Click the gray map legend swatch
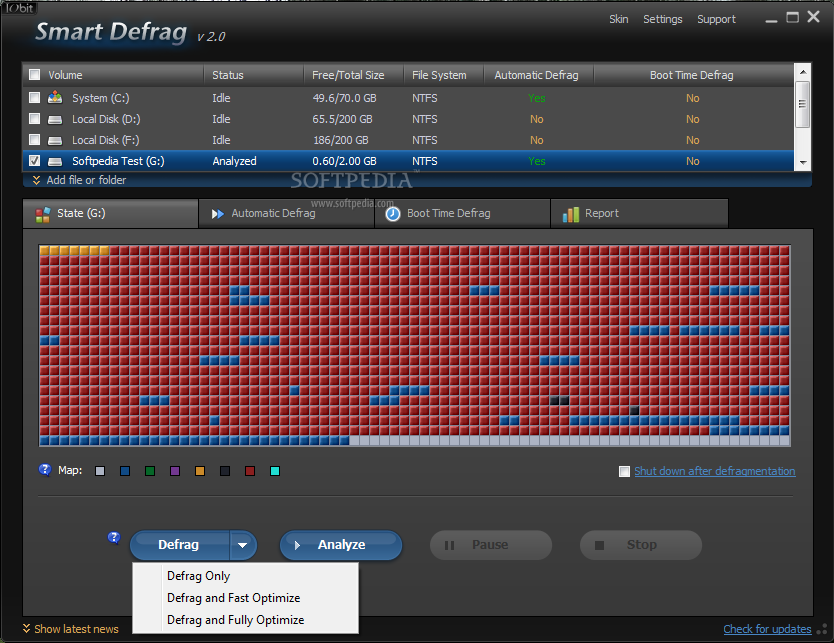This screenshot has width=834, height=643. tap(100, 471)
